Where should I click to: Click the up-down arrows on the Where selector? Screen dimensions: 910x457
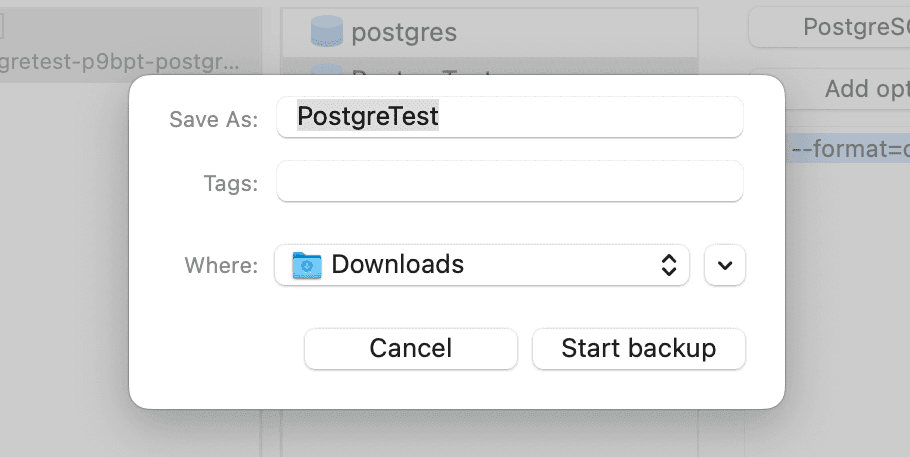670,265
